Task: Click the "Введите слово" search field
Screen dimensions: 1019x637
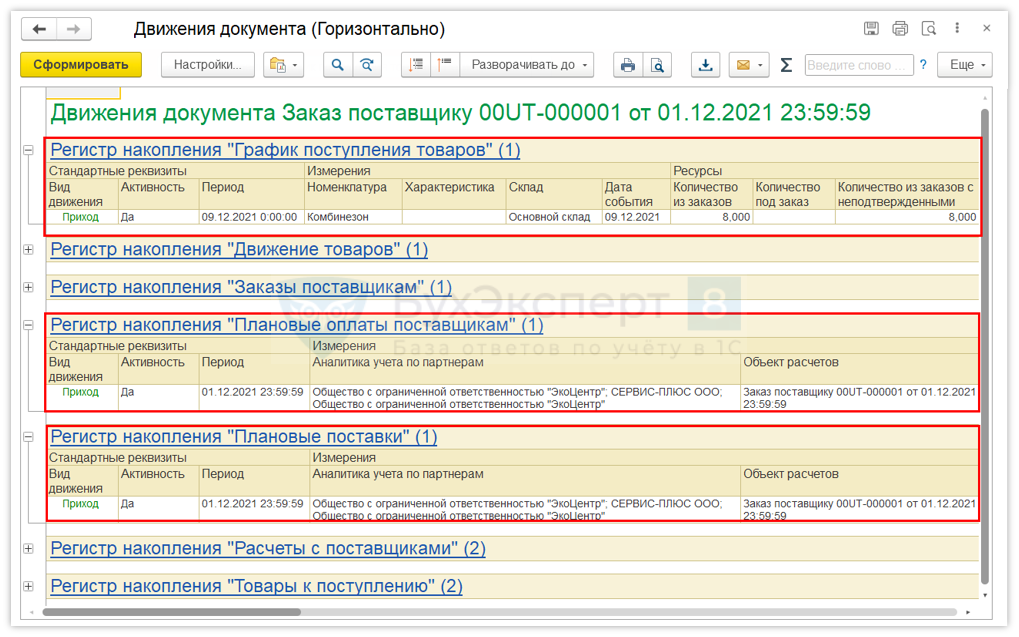Action: (858, 65)
